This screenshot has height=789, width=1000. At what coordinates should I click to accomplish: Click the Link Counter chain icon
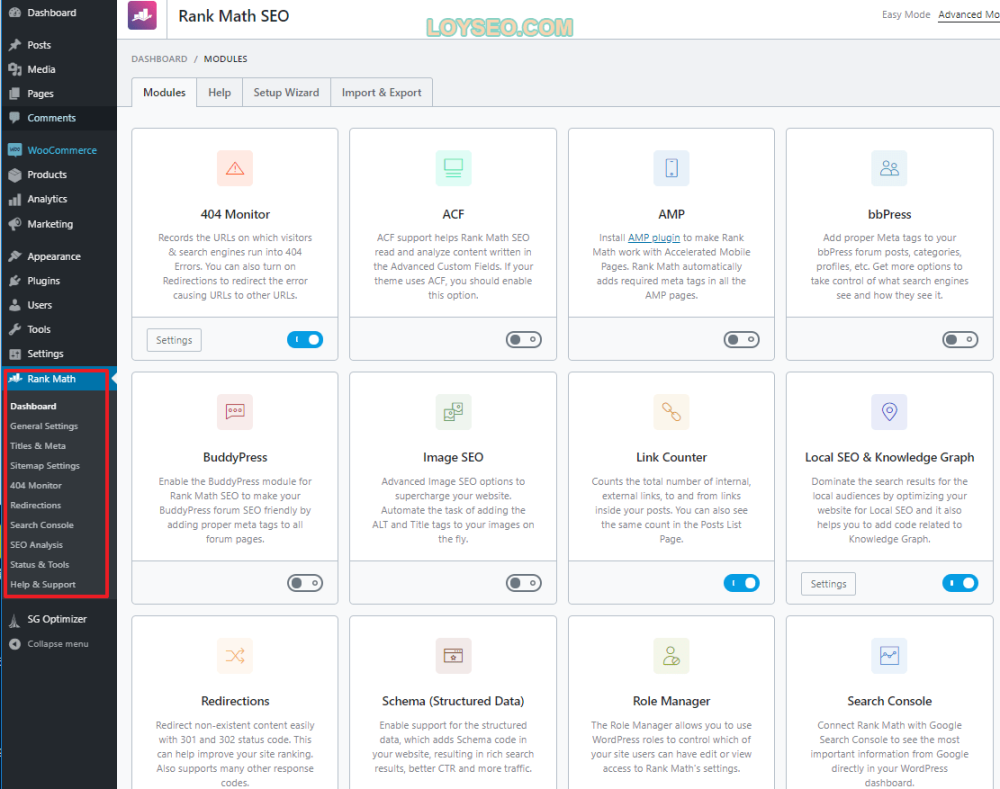point(672,411)
